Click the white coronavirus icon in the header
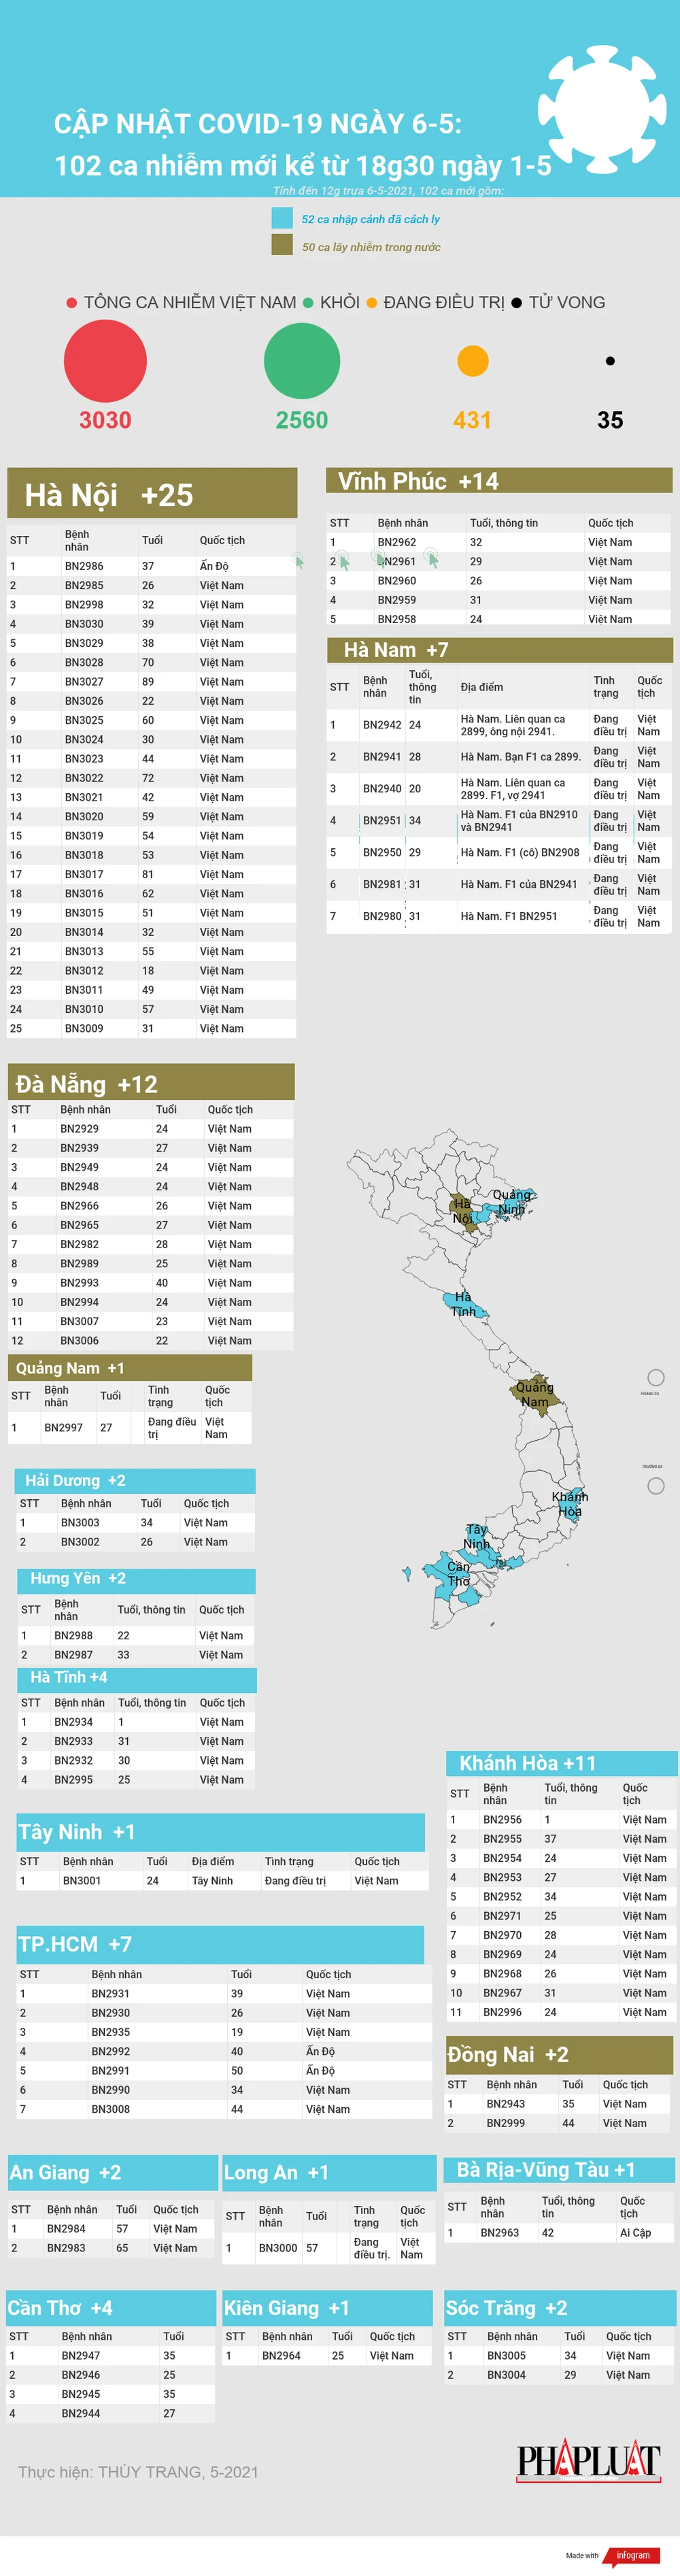 pos(602,109)
